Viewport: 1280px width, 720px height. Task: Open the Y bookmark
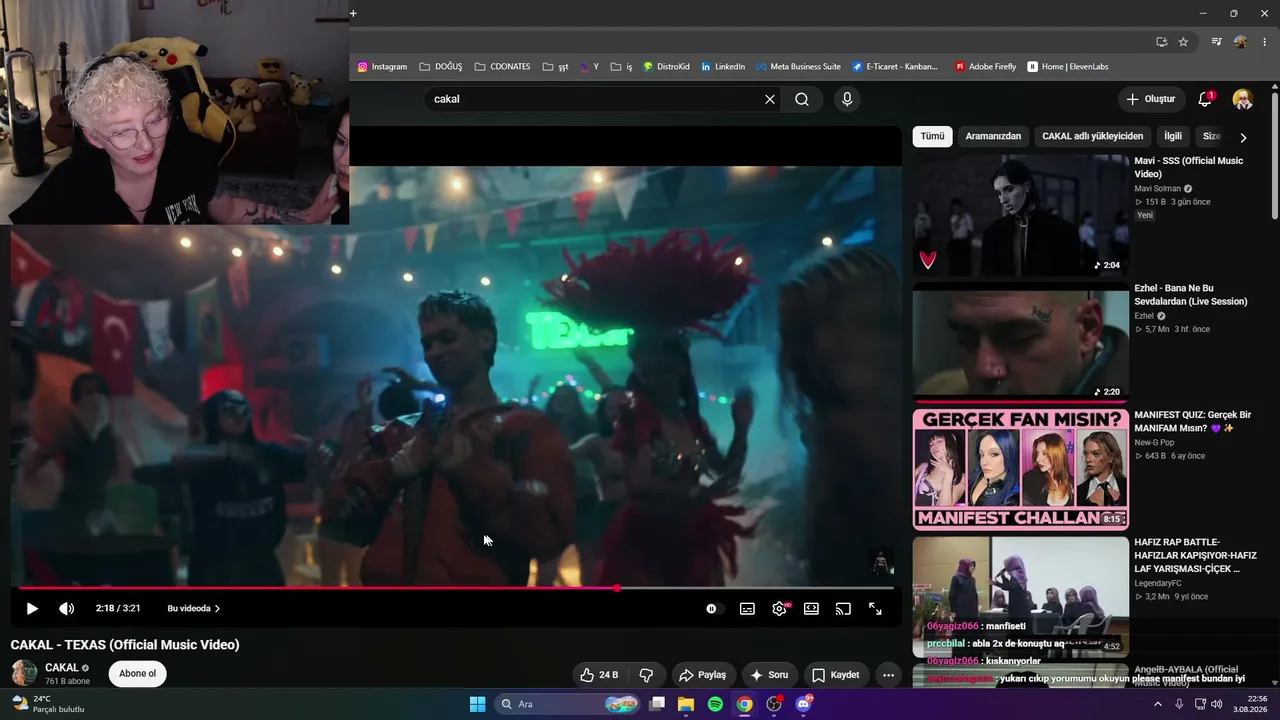[x=589, y=67]
